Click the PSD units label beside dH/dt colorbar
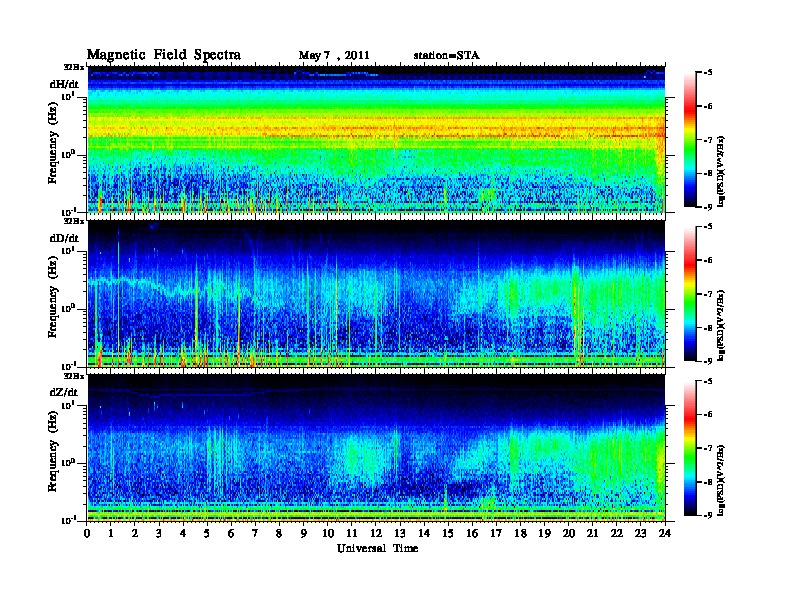Screen dimensions: 792x612 721,171
